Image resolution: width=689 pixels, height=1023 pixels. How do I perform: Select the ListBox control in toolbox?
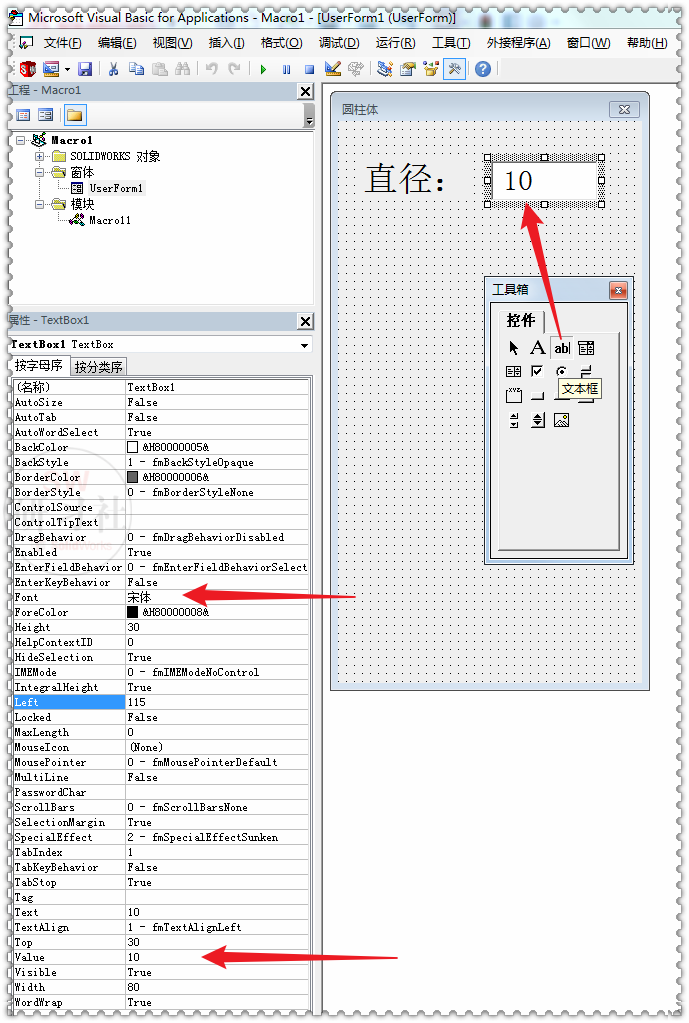click(x=513, y=372)
